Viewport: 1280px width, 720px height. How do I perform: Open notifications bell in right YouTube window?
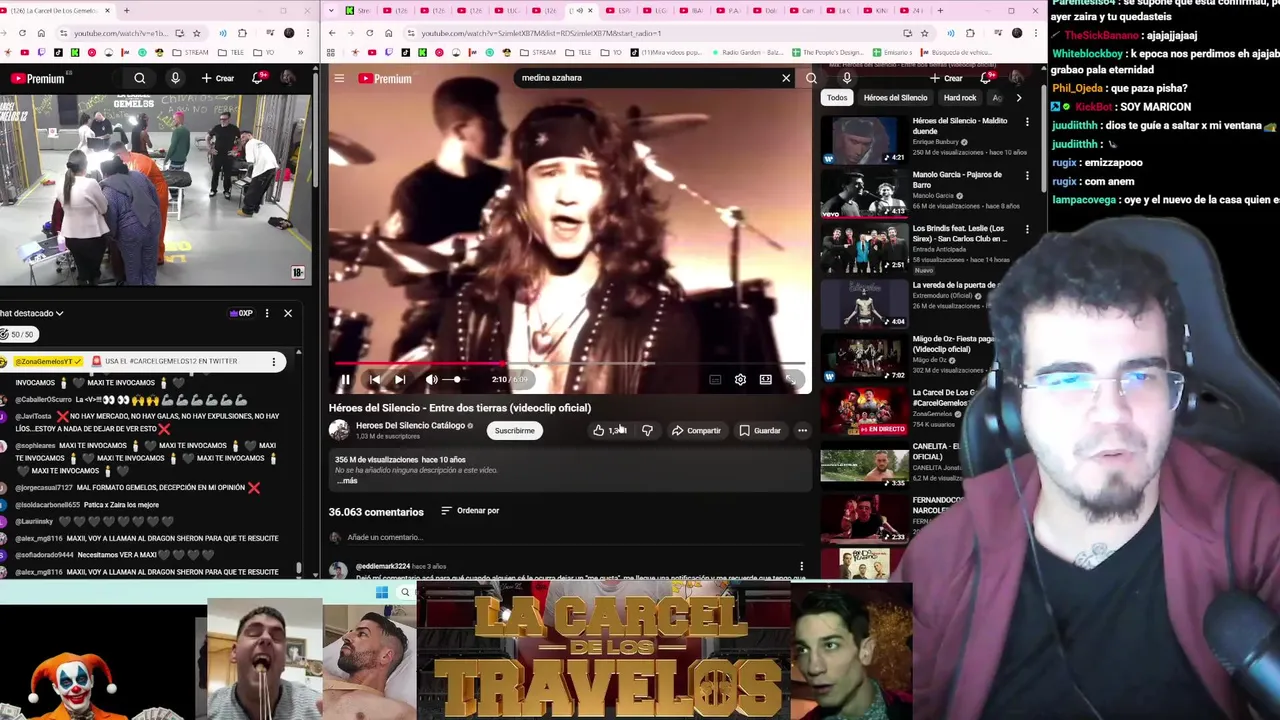pos(986,78)
